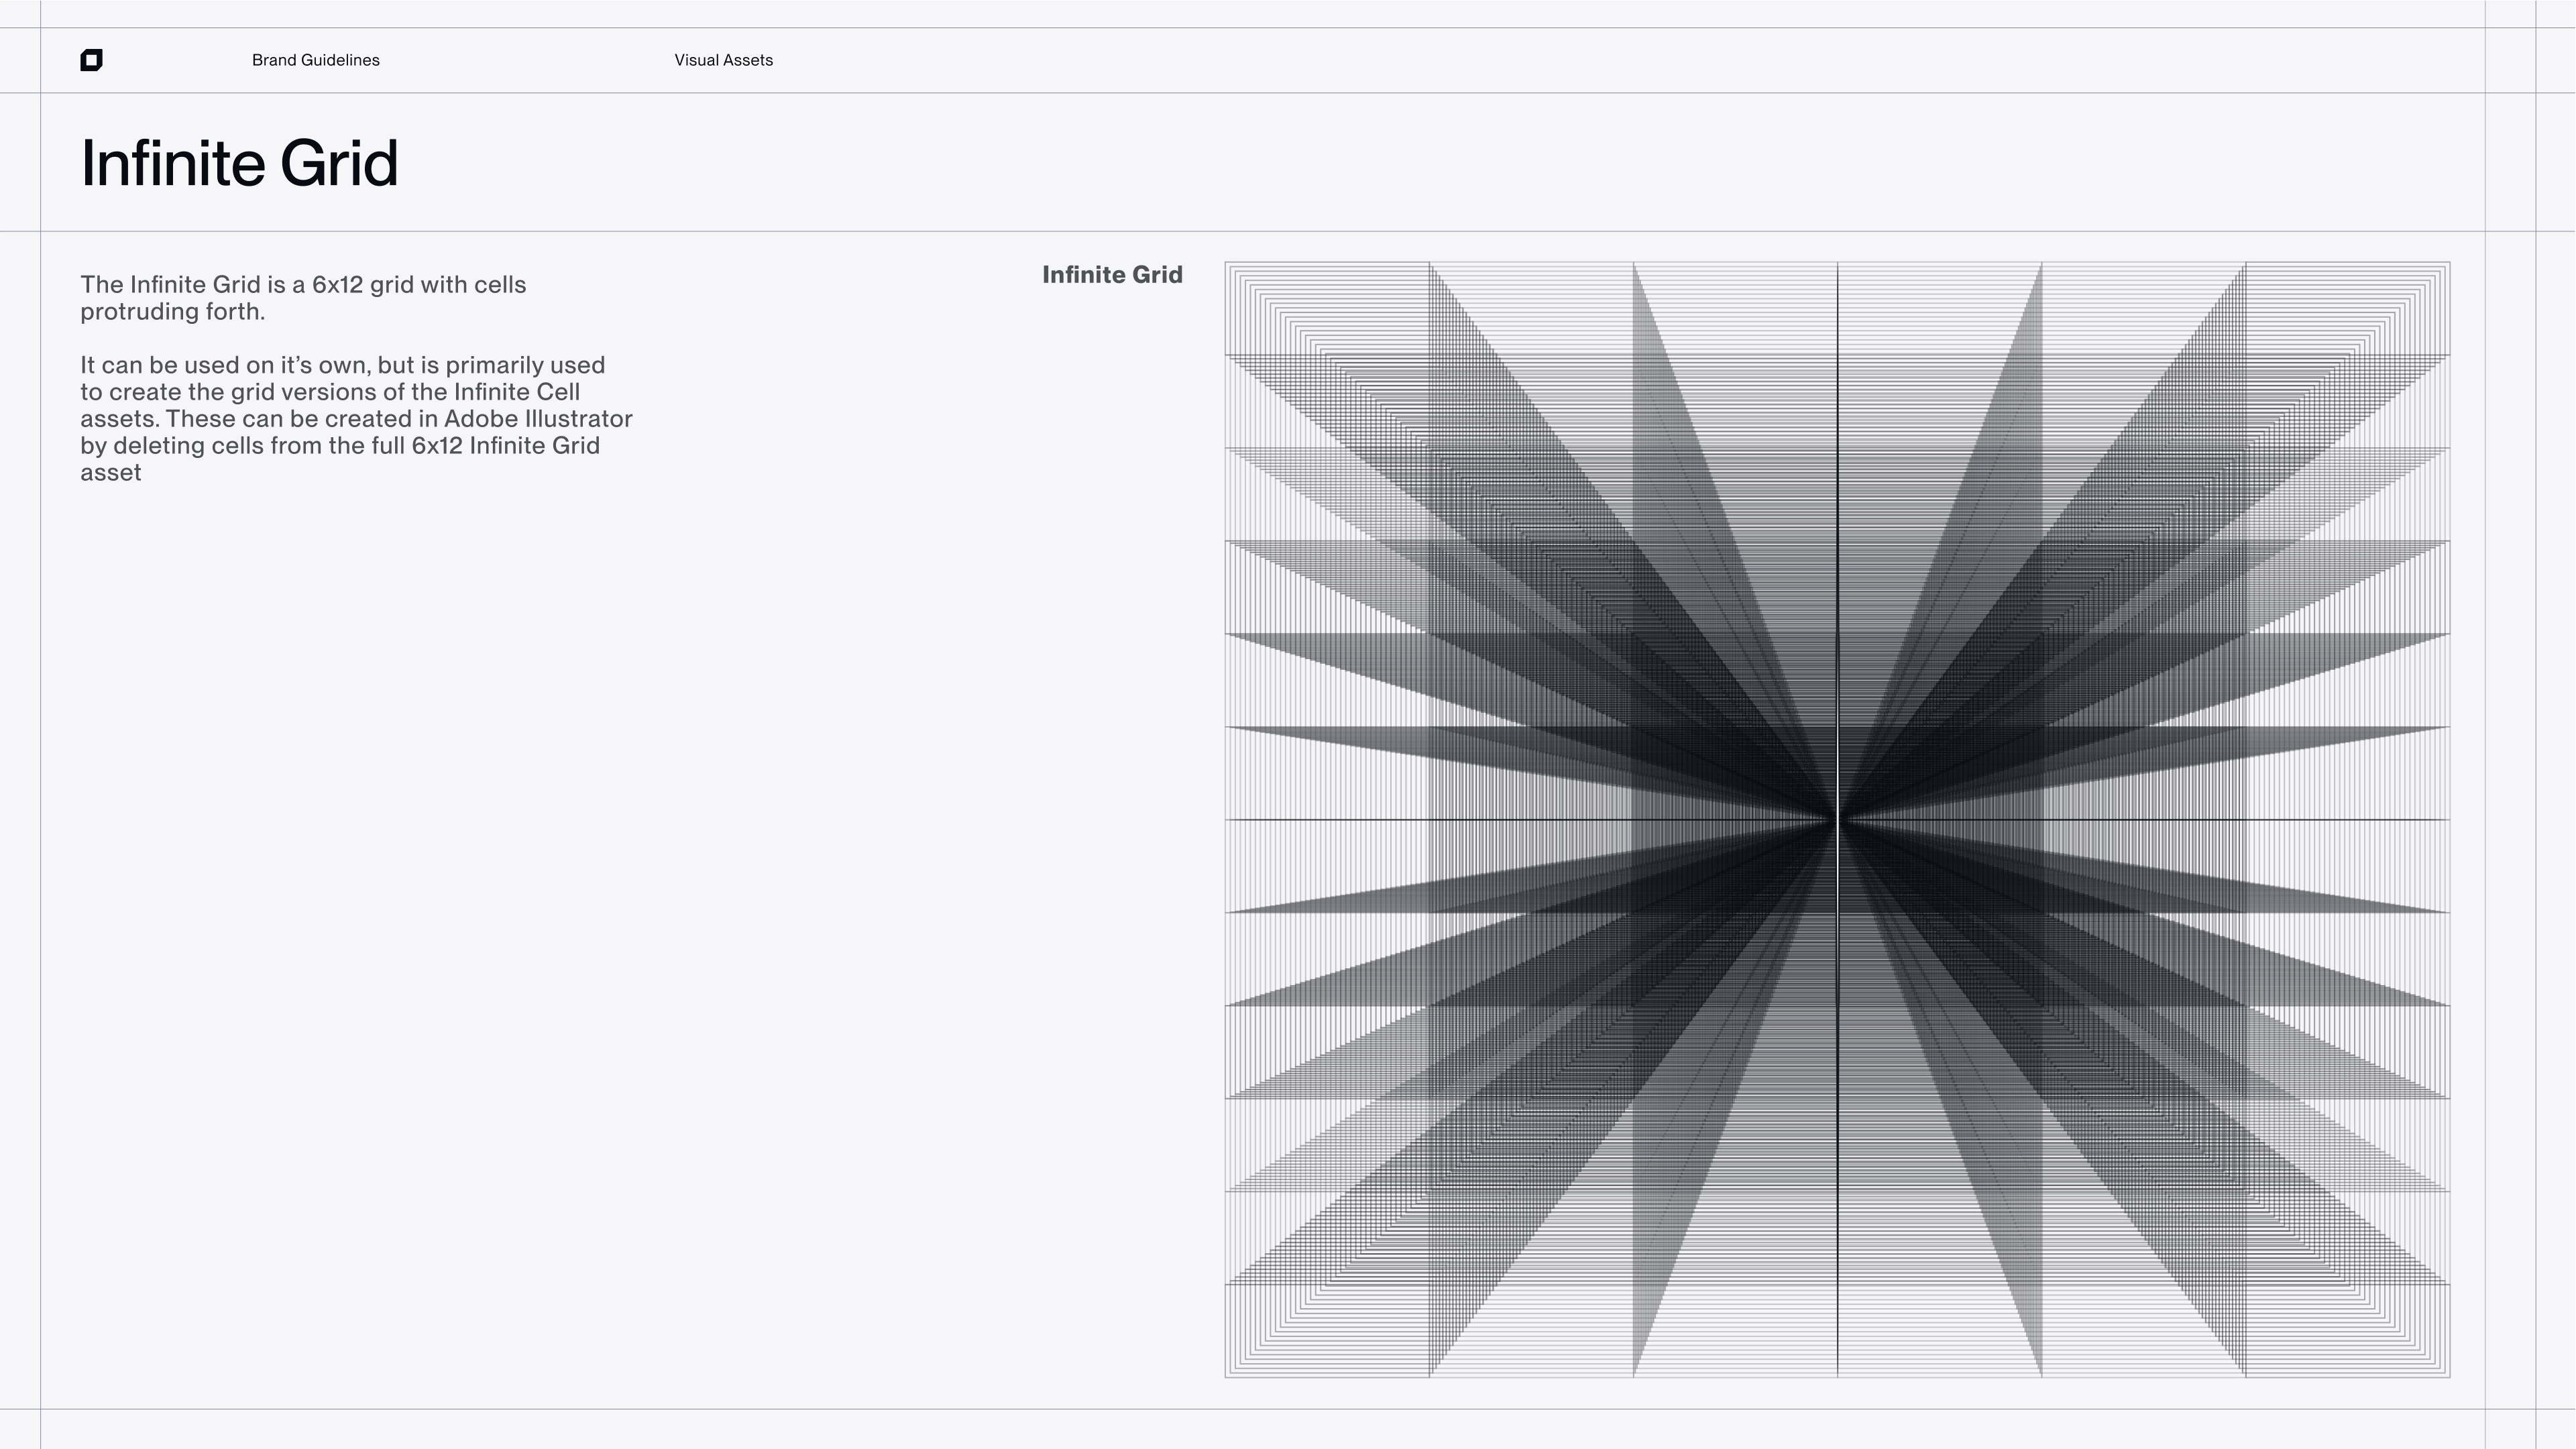Click the words 'Adobe Illustrator' in description
The image size is (2576, 1449).
(x=538, y=419)
